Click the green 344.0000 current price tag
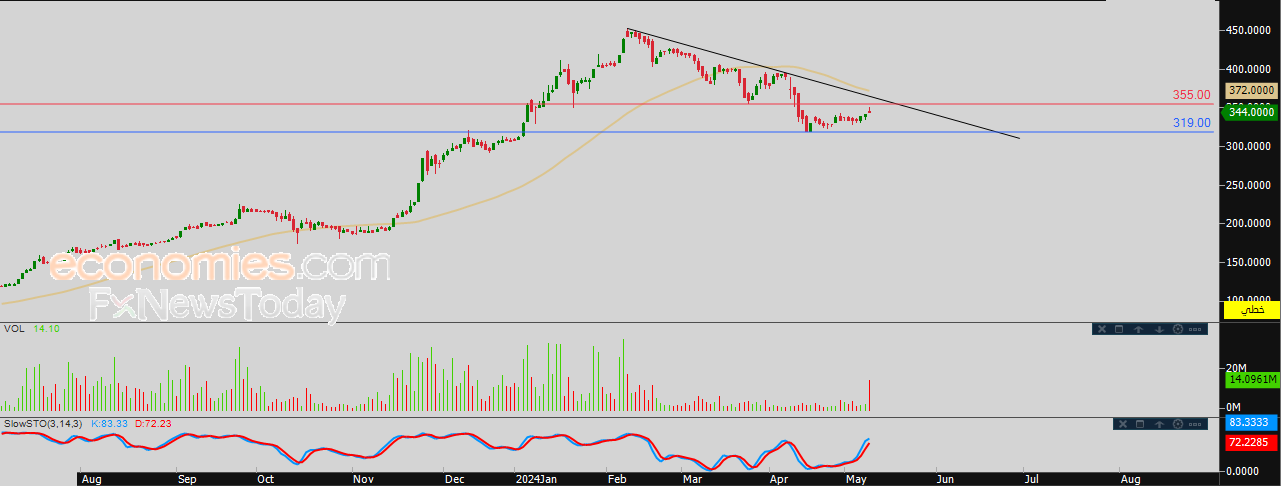Viewport: 1281px width, 486px height. click(x=1251, y=113)
